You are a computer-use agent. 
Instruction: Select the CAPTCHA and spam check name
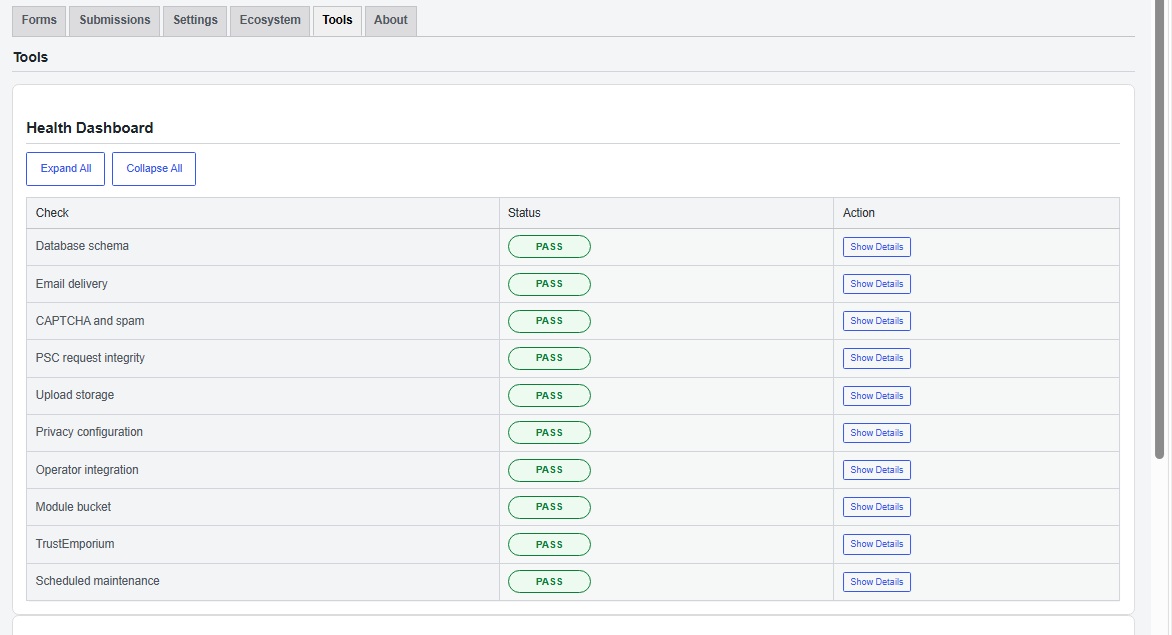click(x=90, y=321)
